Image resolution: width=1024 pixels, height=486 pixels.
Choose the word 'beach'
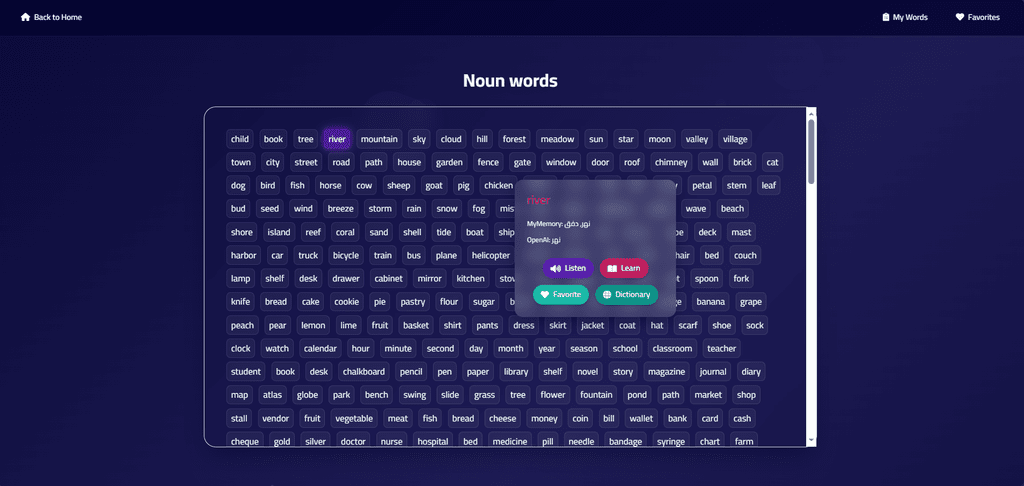click(732, 209)
